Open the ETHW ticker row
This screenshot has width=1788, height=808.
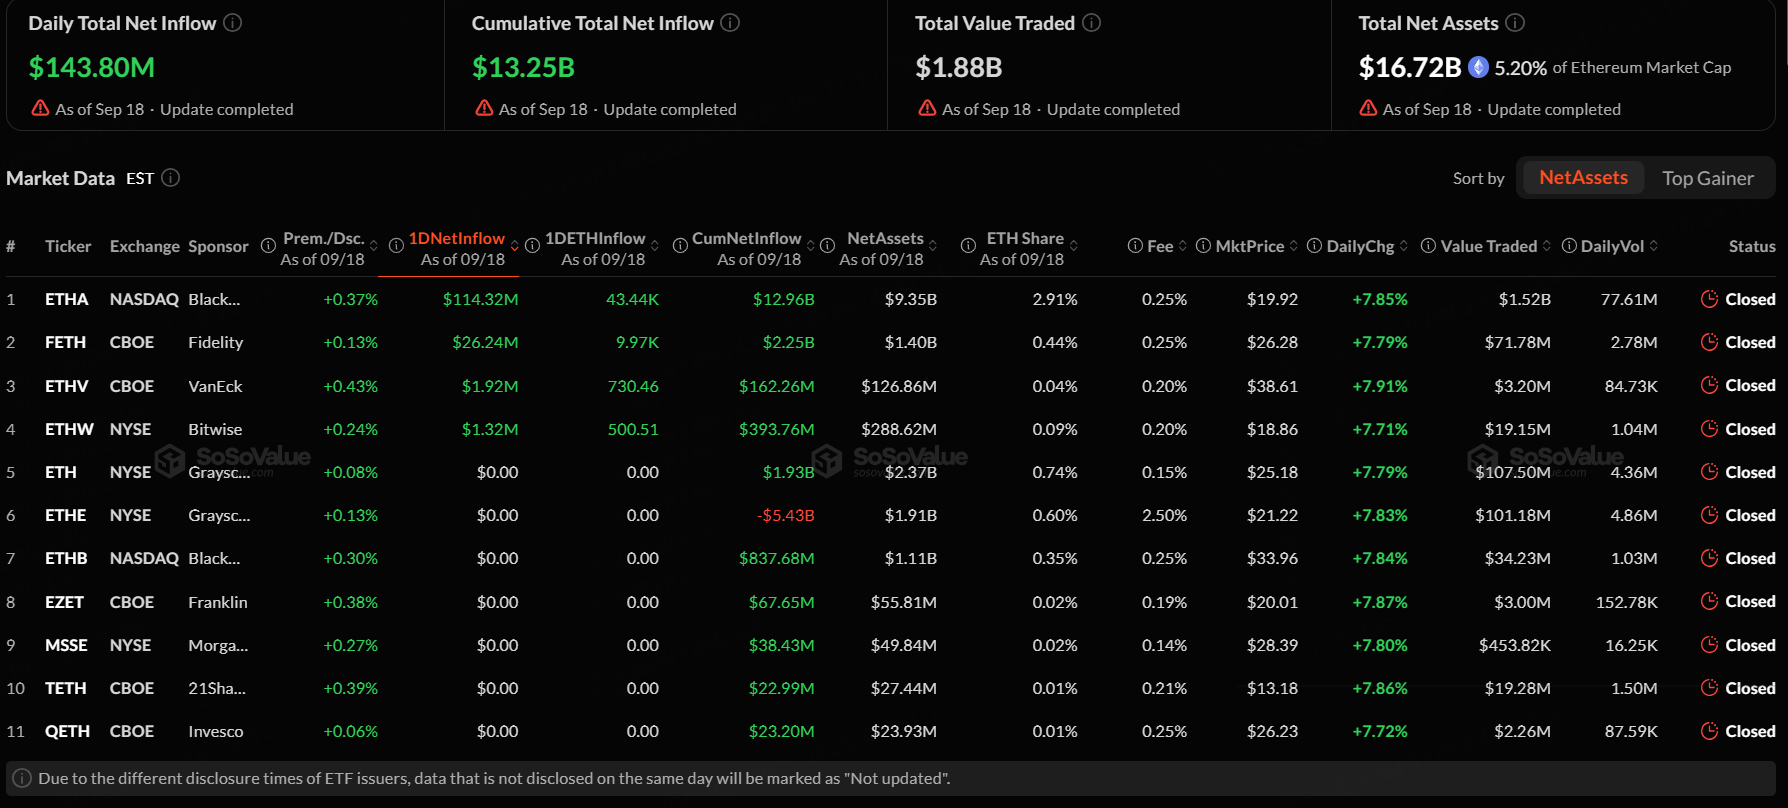[x=69, y=429]
